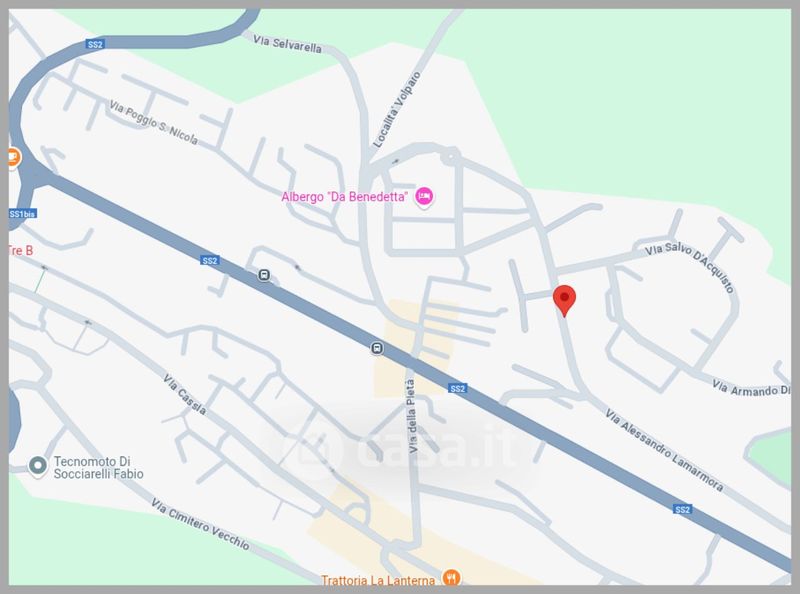Select the Via Selvarella street label
The height and width of the screenshot is (594, 800).
click(x=288, y=44)
